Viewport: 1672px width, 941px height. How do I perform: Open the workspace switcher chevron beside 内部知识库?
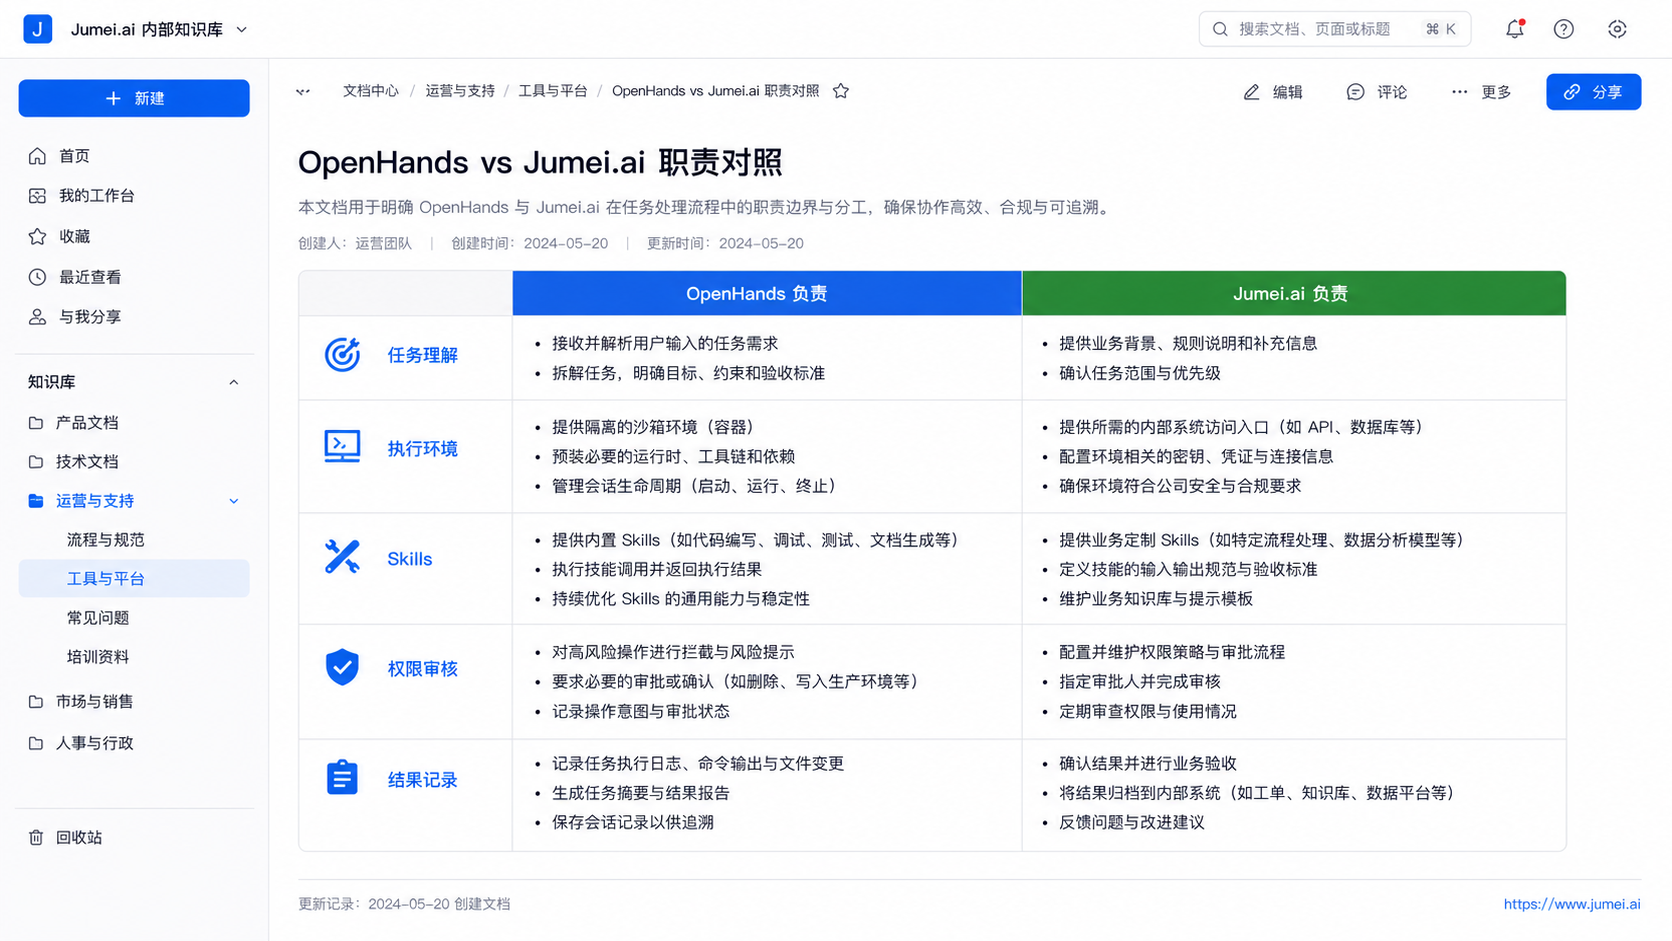pos(242,30)
